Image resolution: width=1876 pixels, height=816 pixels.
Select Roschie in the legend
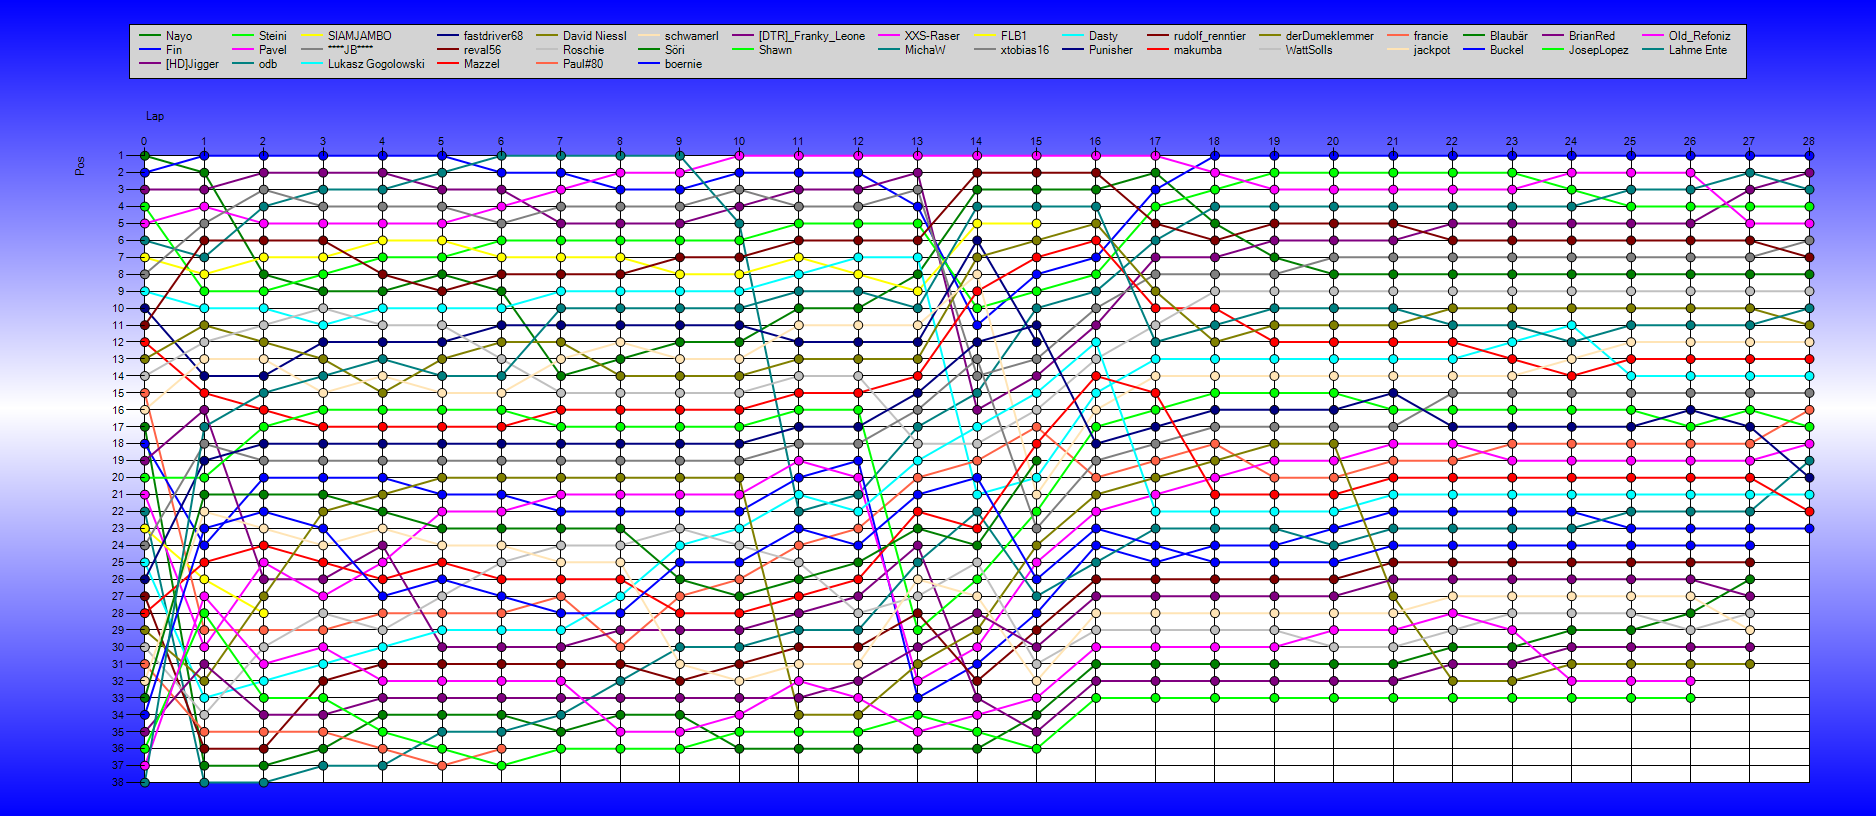coord(583,50)
